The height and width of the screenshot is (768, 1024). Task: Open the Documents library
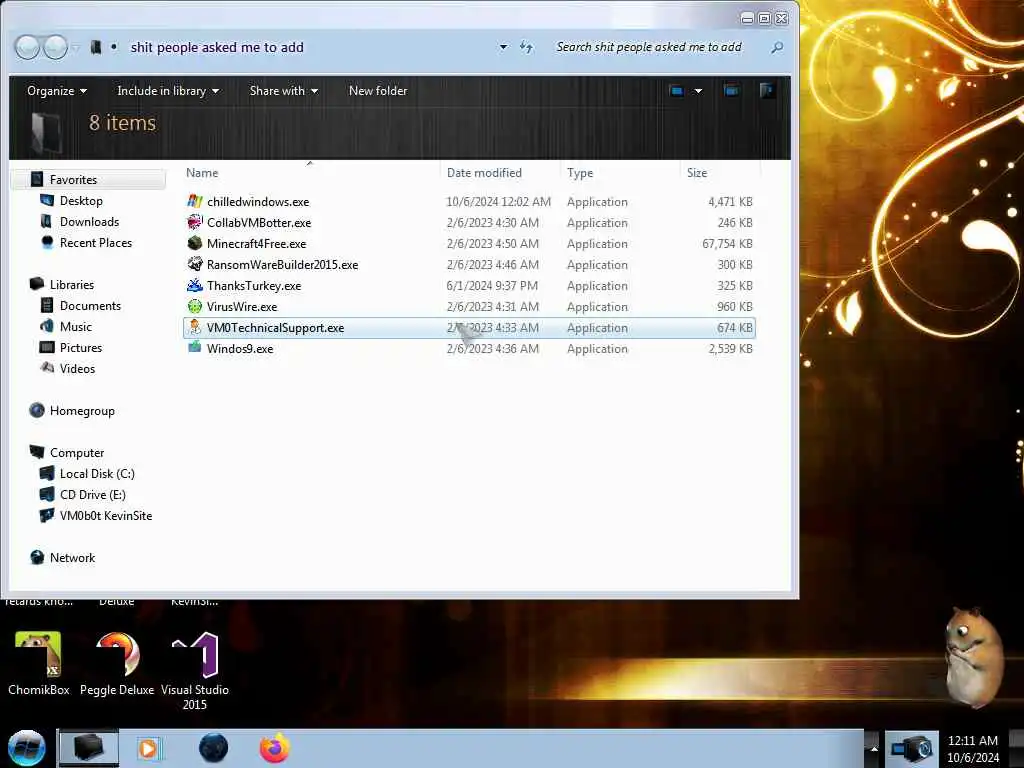coord(90,306)
